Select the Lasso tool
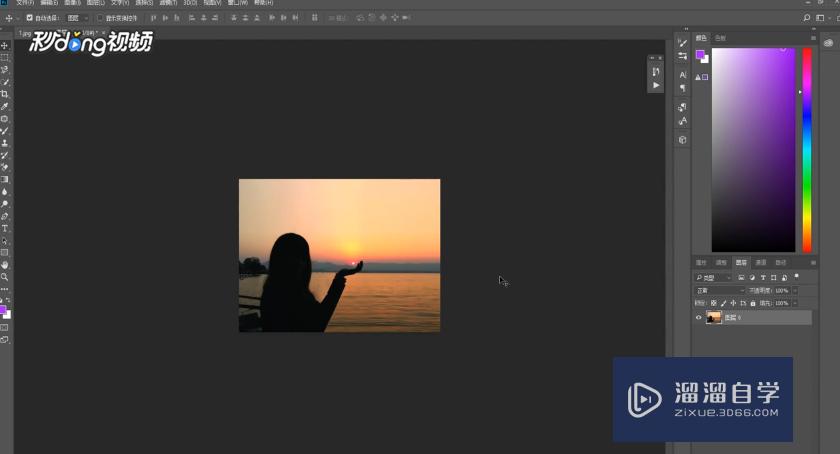Image resolution: width=840 pixels, height=454 pixels. [5, 70]
